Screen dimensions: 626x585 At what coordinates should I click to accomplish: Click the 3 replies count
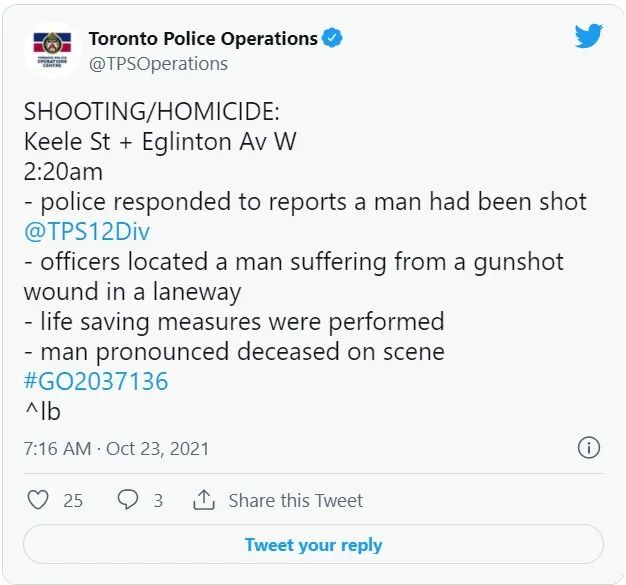point(158,501)
